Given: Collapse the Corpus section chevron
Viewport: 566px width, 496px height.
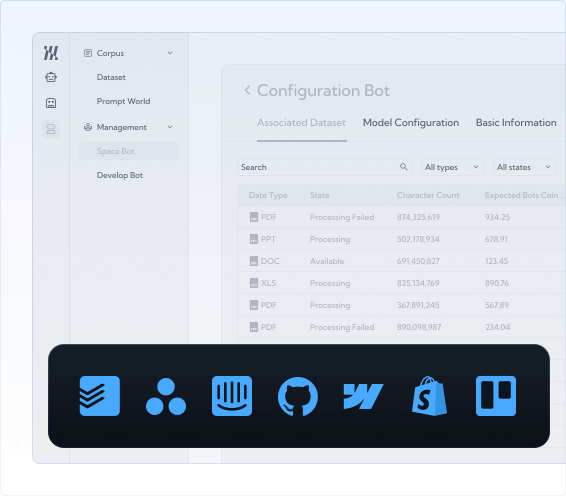Looking at the screenshot, I should [x=170, y=53].
